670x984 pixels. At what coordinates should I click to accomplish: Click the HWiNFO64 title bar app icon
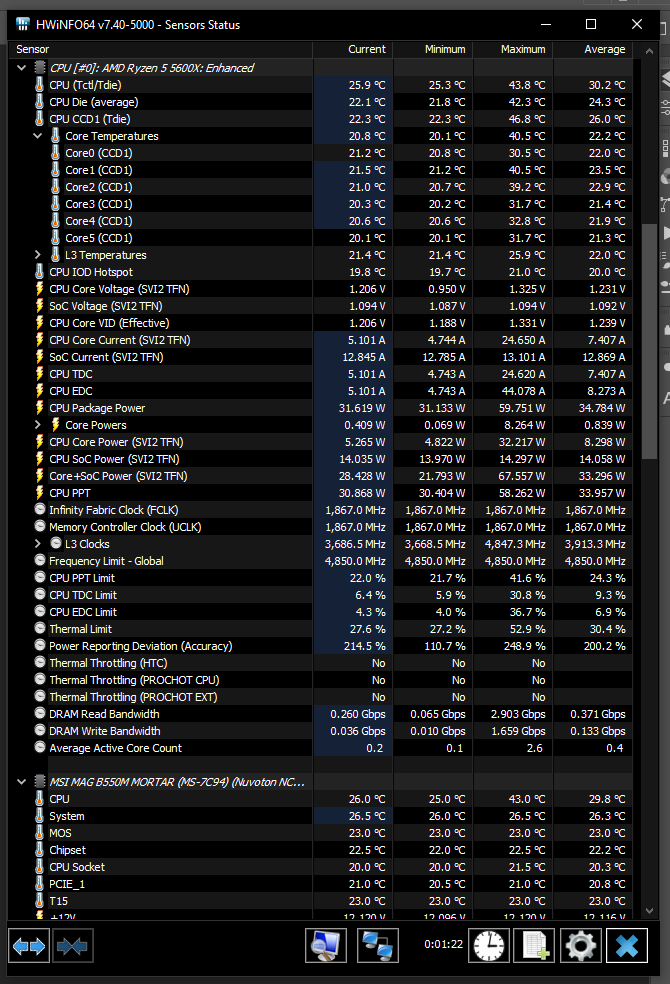(x=23, y=24)
